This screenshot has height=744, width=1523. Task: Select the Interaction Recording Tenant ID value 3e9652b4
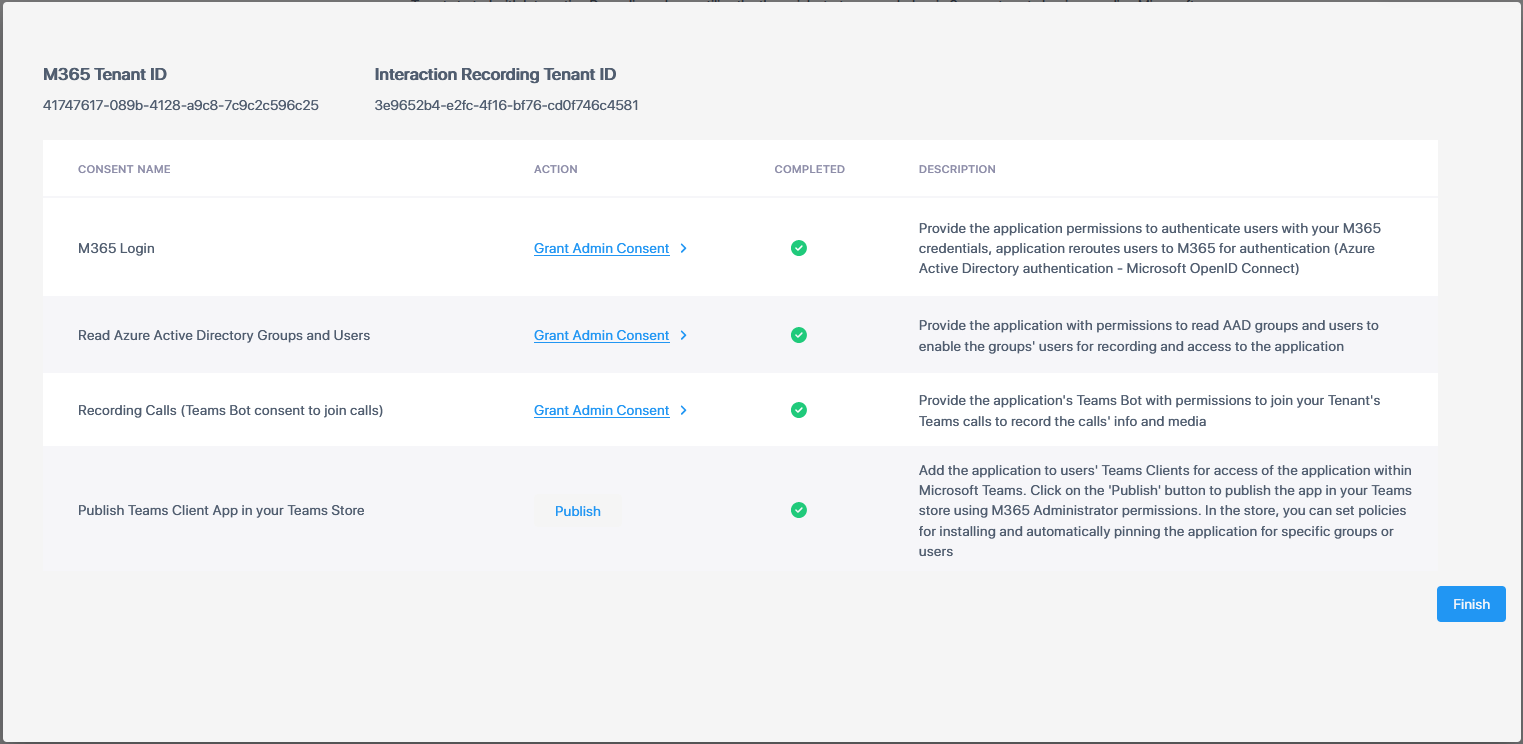(506, 105)
